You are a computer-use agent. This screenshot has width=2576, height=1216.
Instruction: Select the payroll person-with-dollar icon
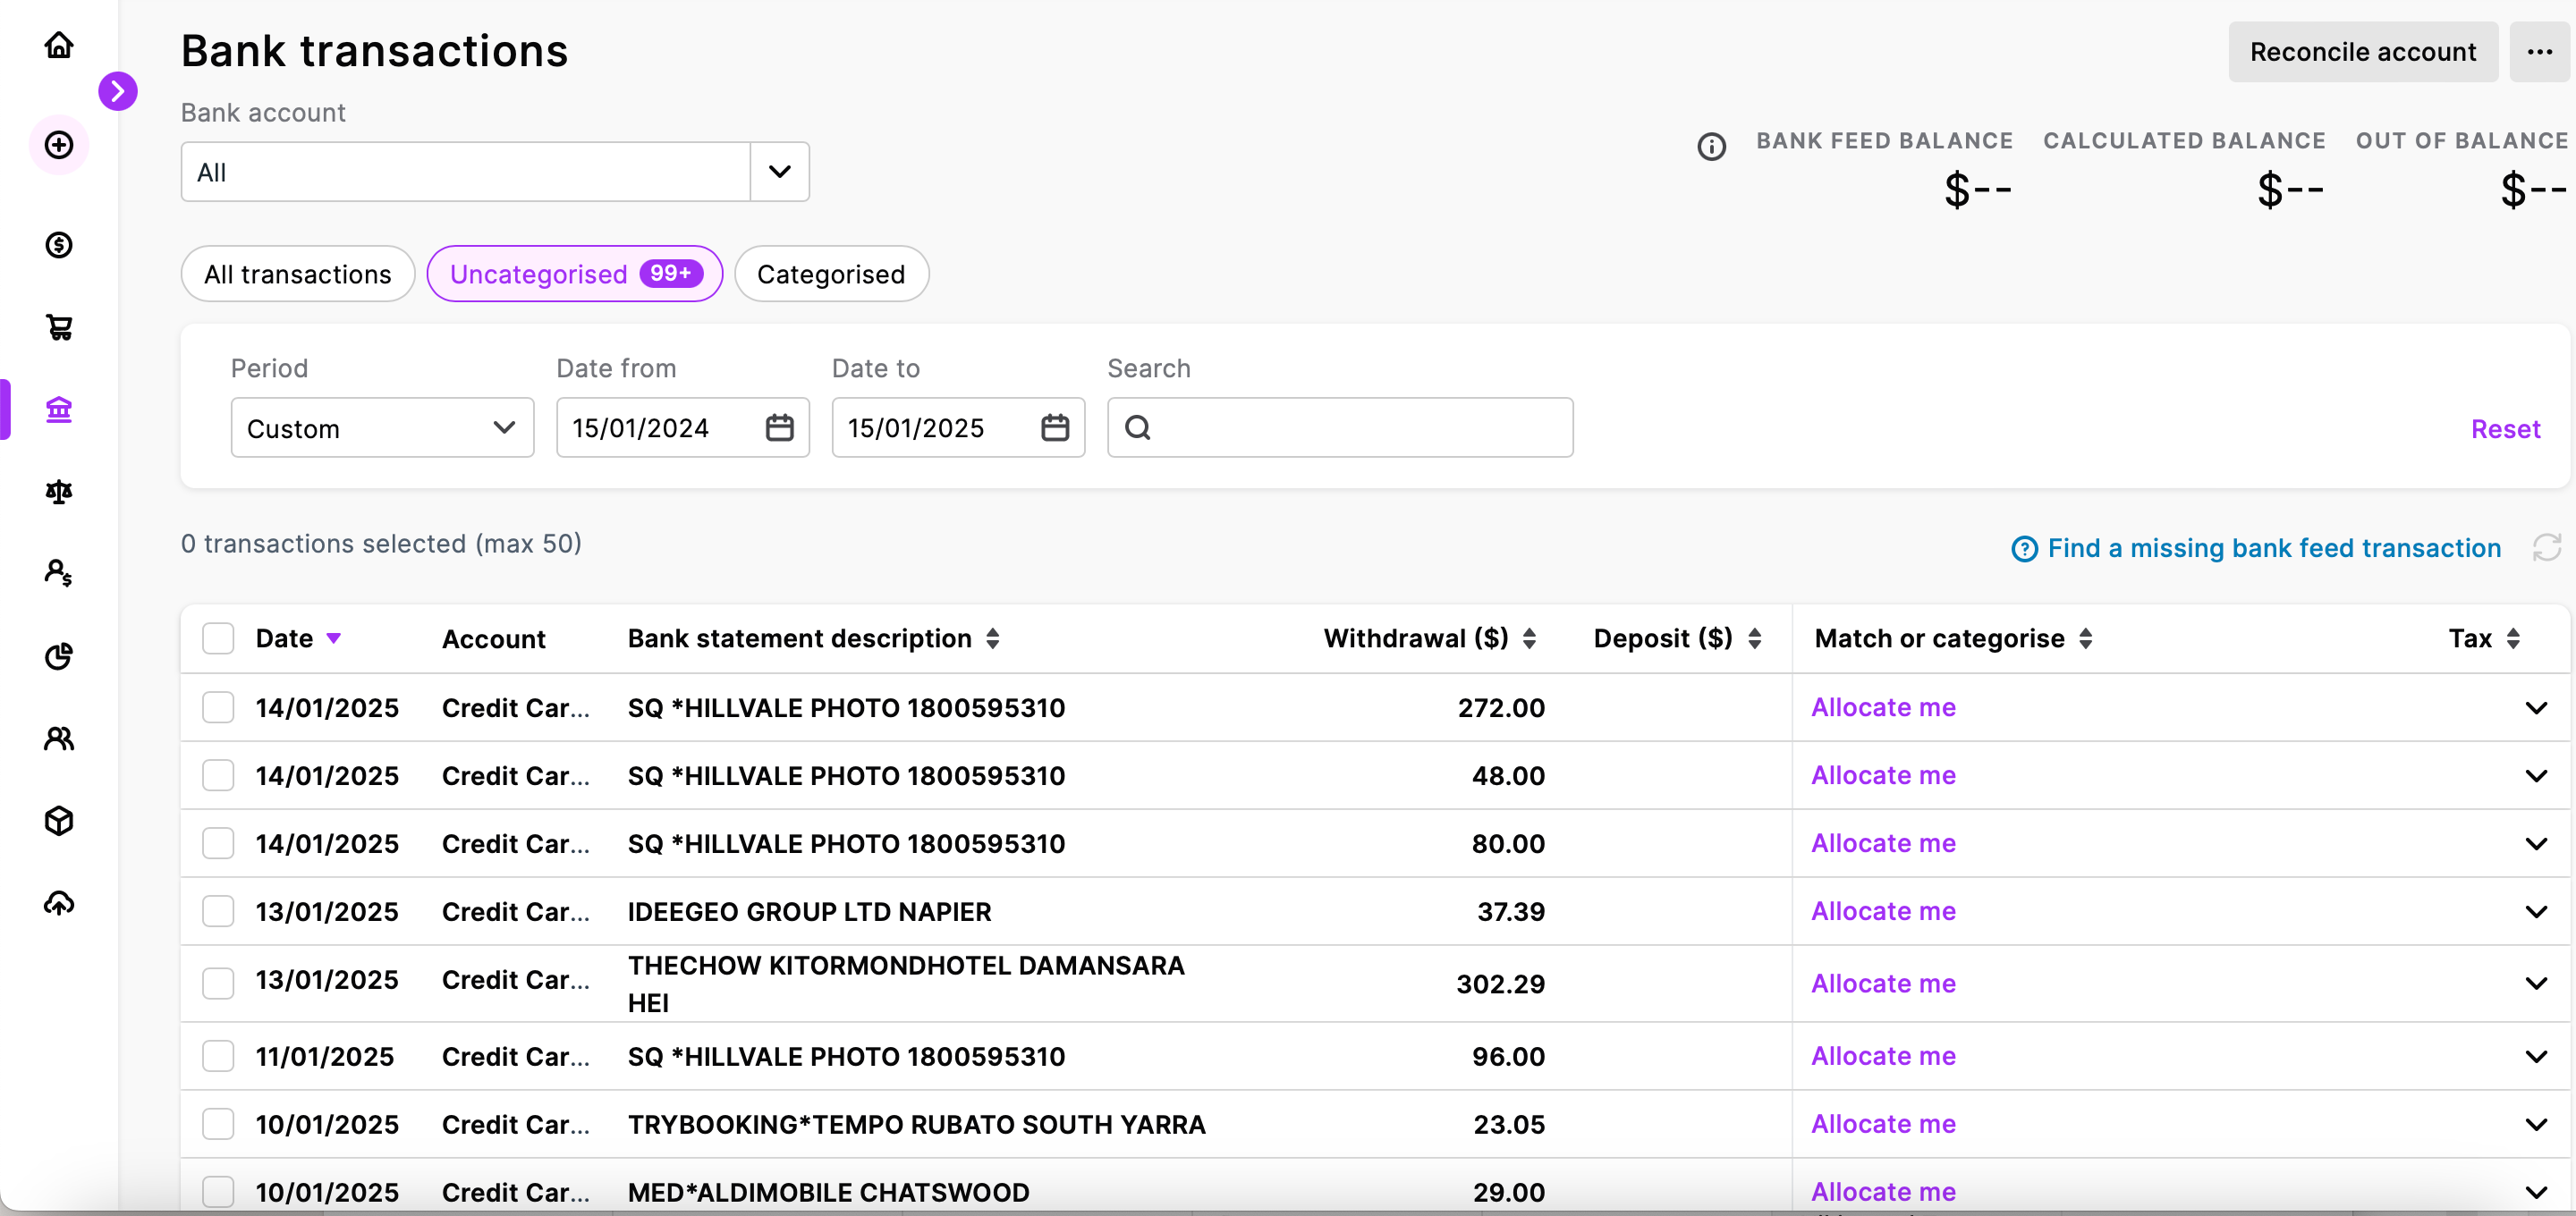click(x=59, y=573)
